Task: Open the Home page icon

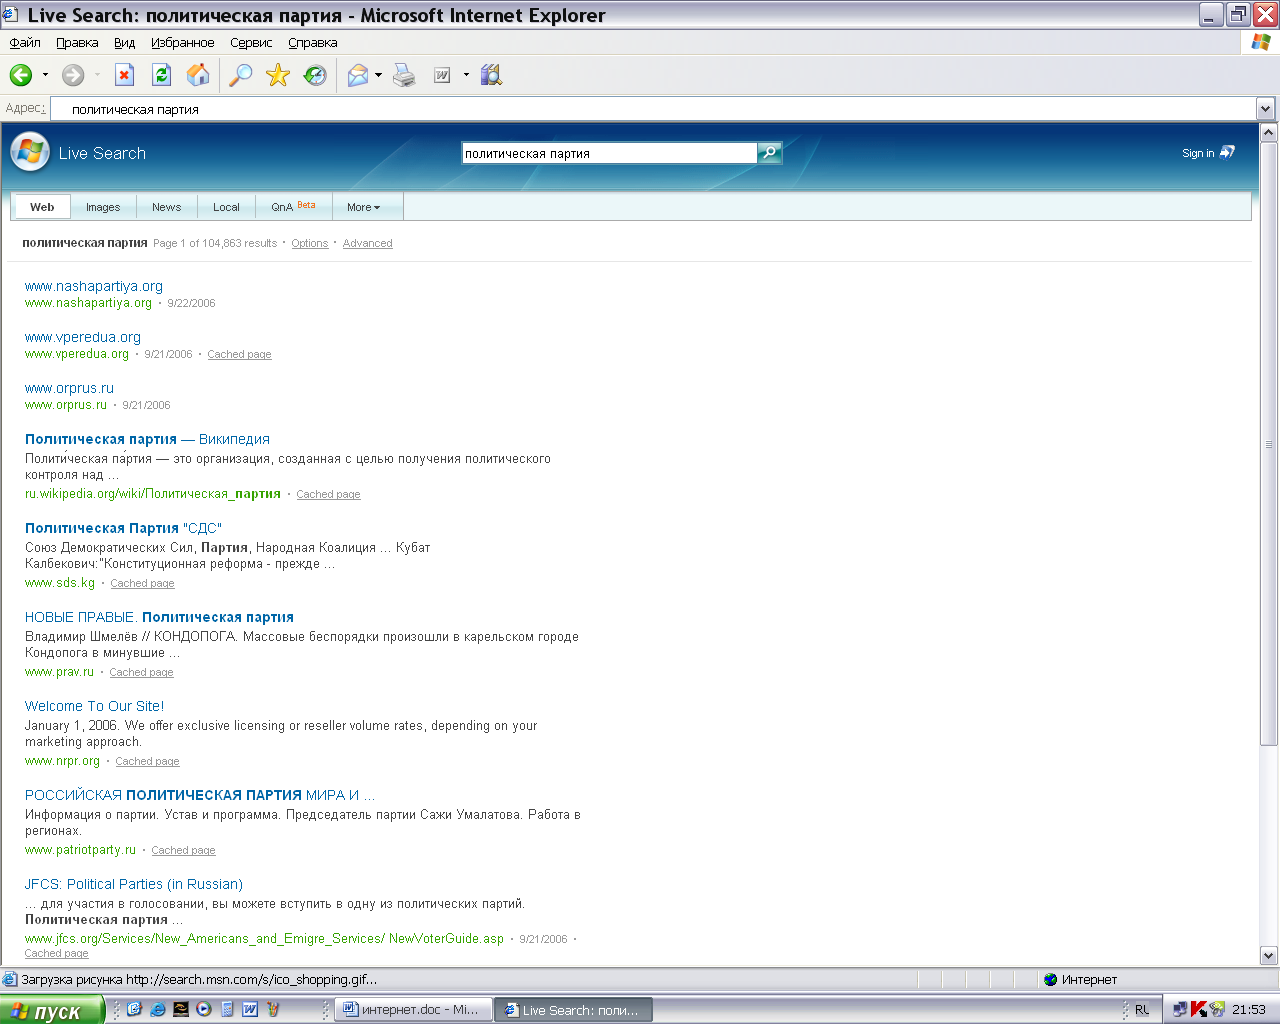Action: click(198, 75)
